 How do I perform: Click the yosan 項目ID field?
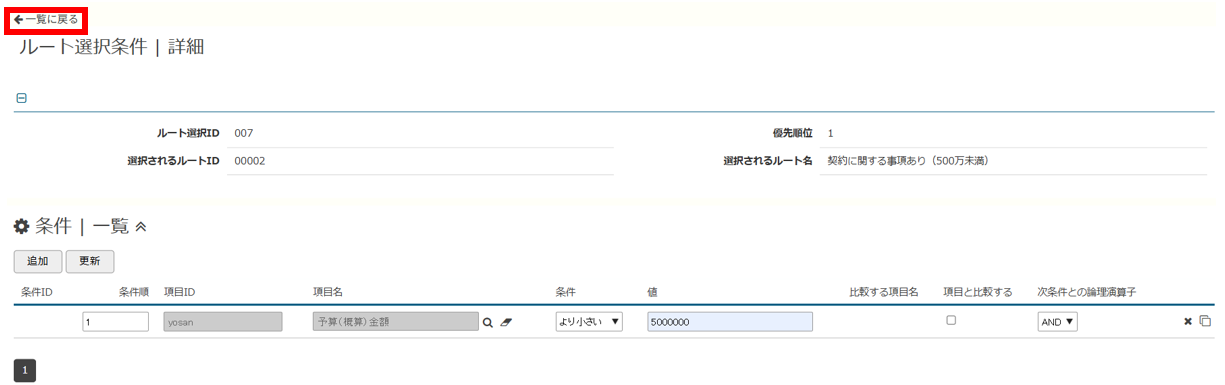click(x=223, y=322)
